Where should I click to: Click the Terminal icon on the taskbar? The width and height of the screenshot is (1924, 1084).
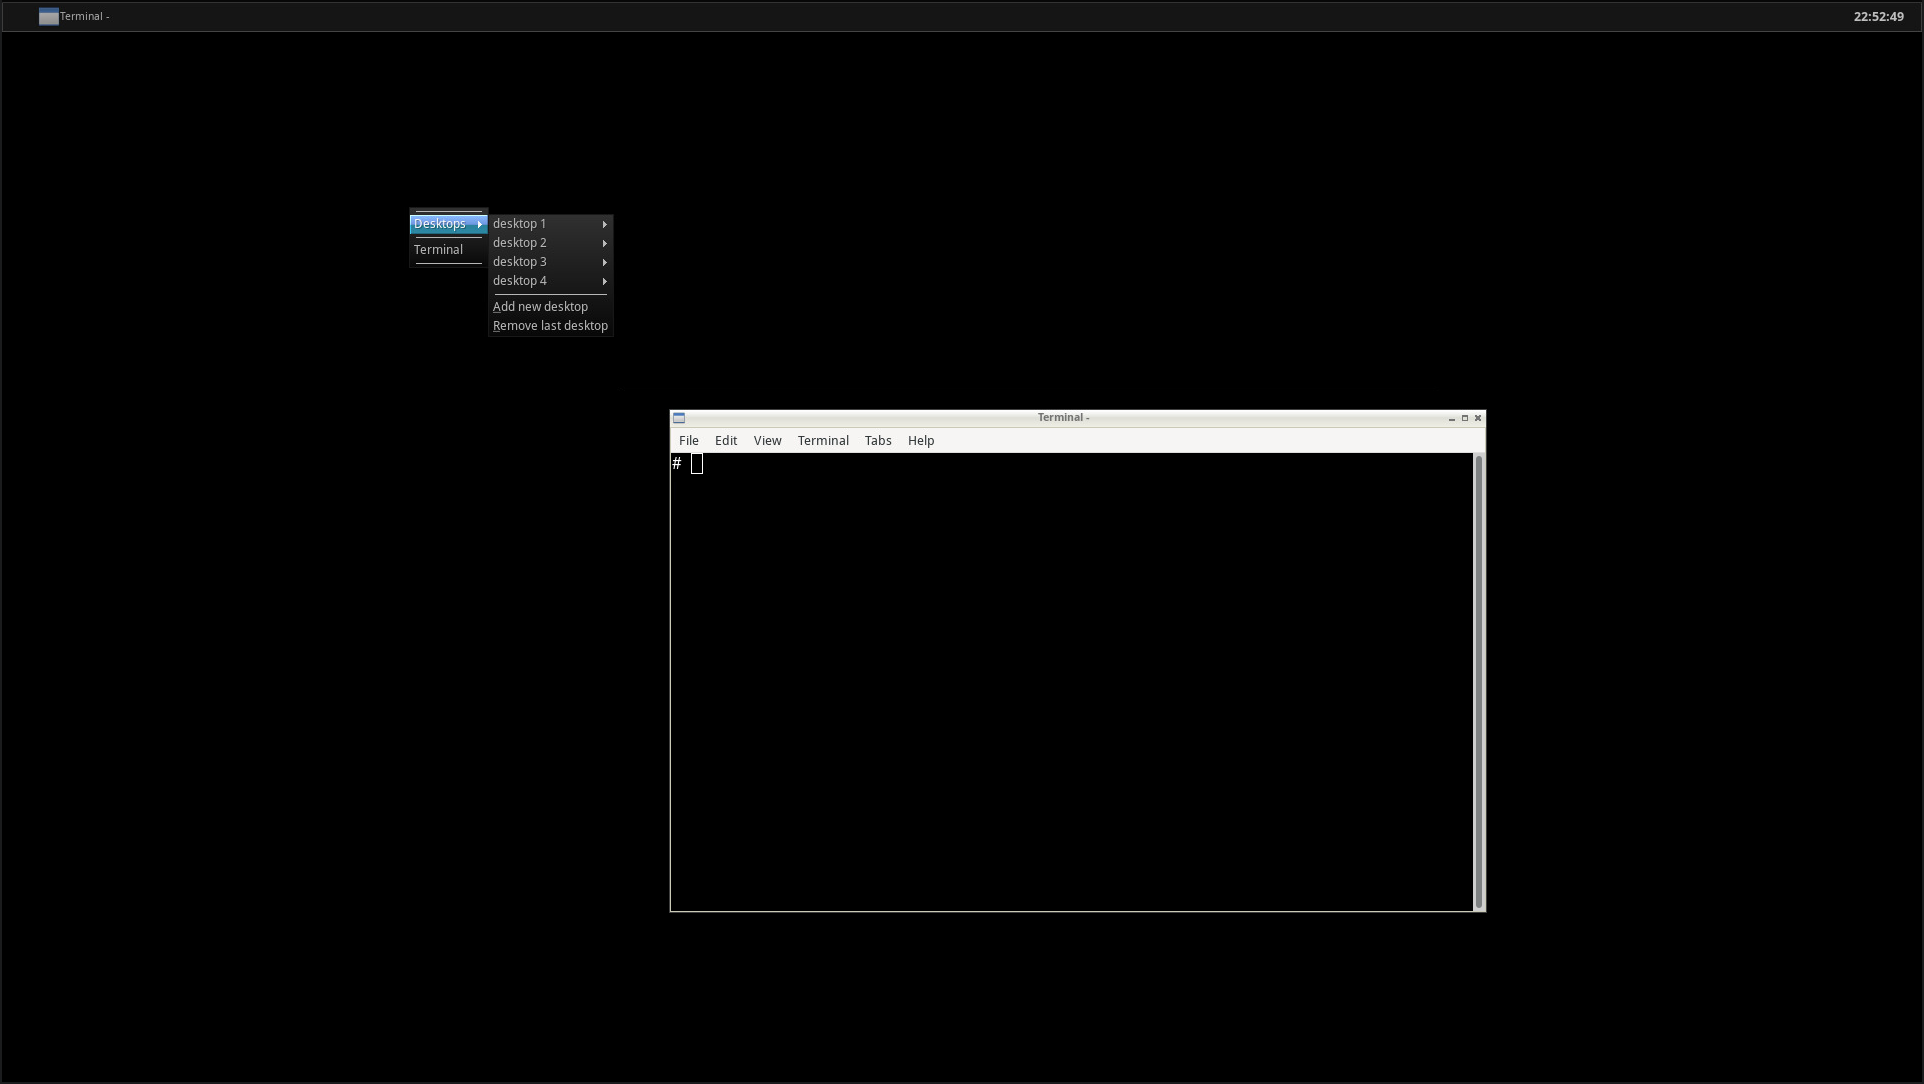pos(47,16)
